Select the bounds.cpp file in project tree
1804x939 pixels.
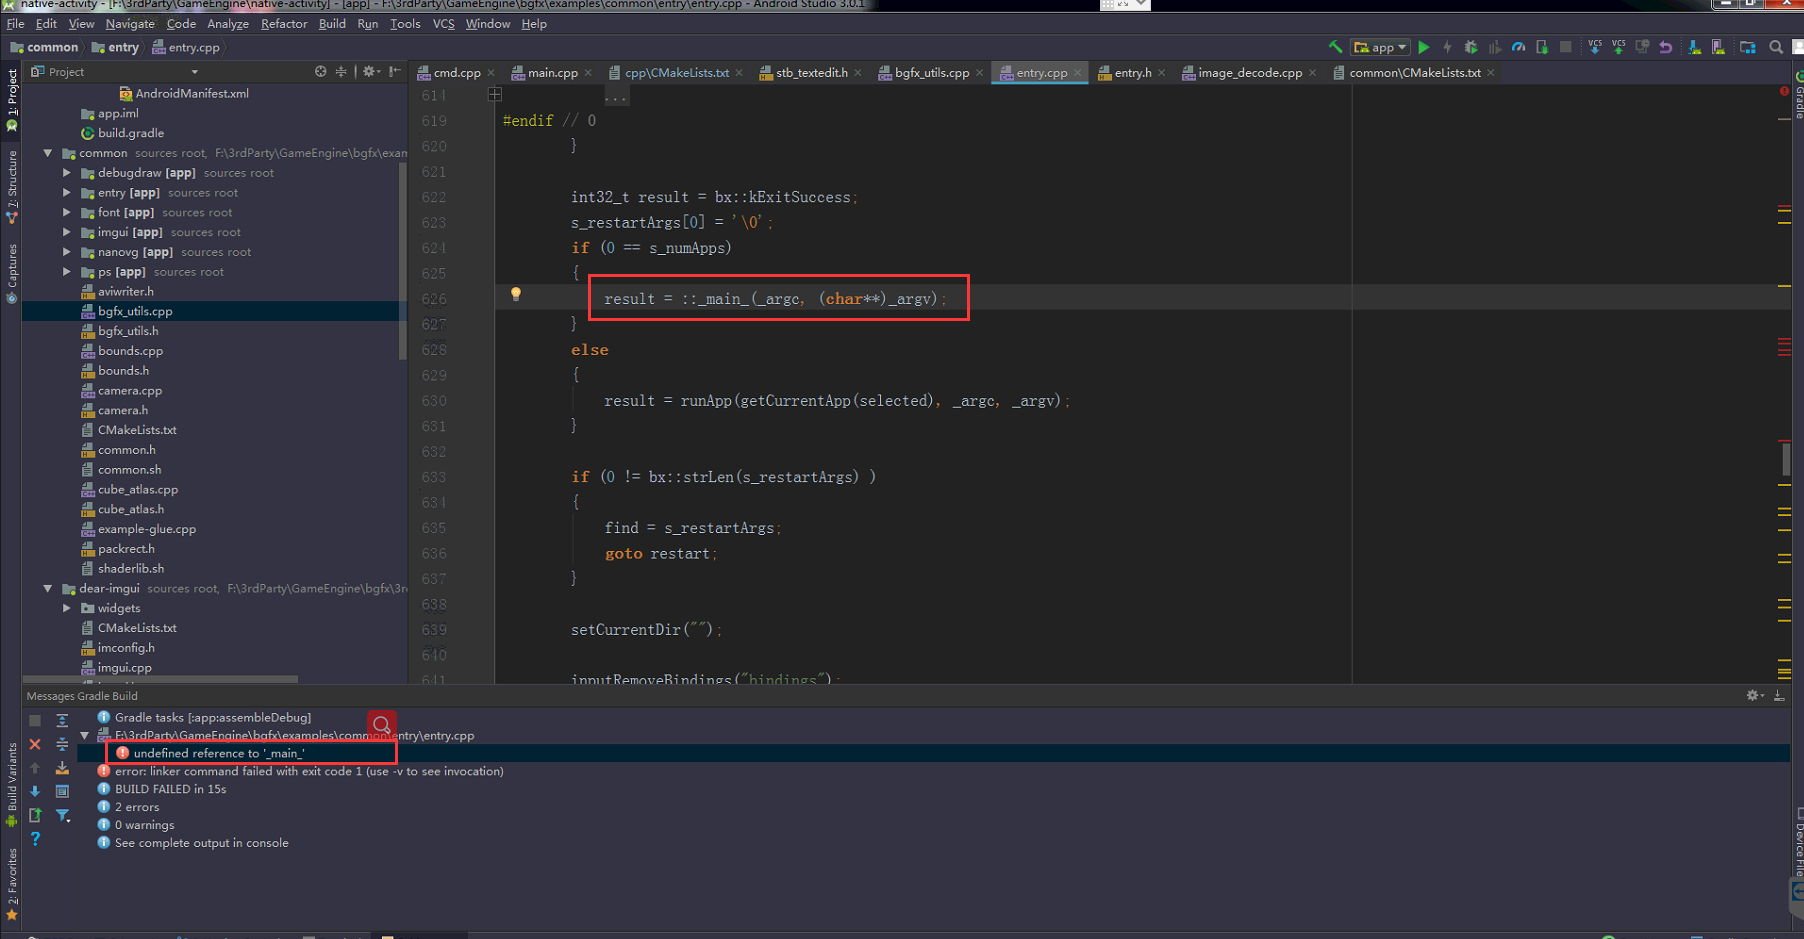(x=130, y=351)
